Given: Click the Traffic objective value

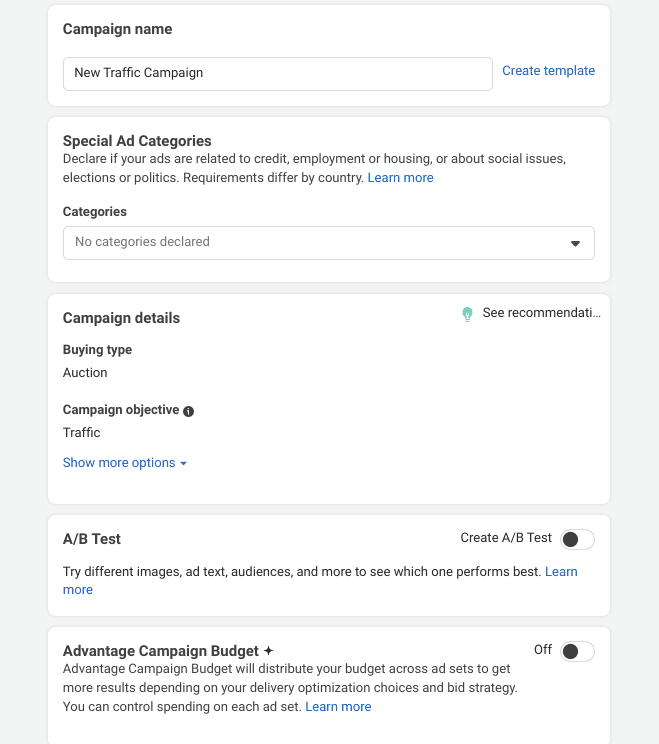Looking at the screenshot, I should click(x=82, y=432).
